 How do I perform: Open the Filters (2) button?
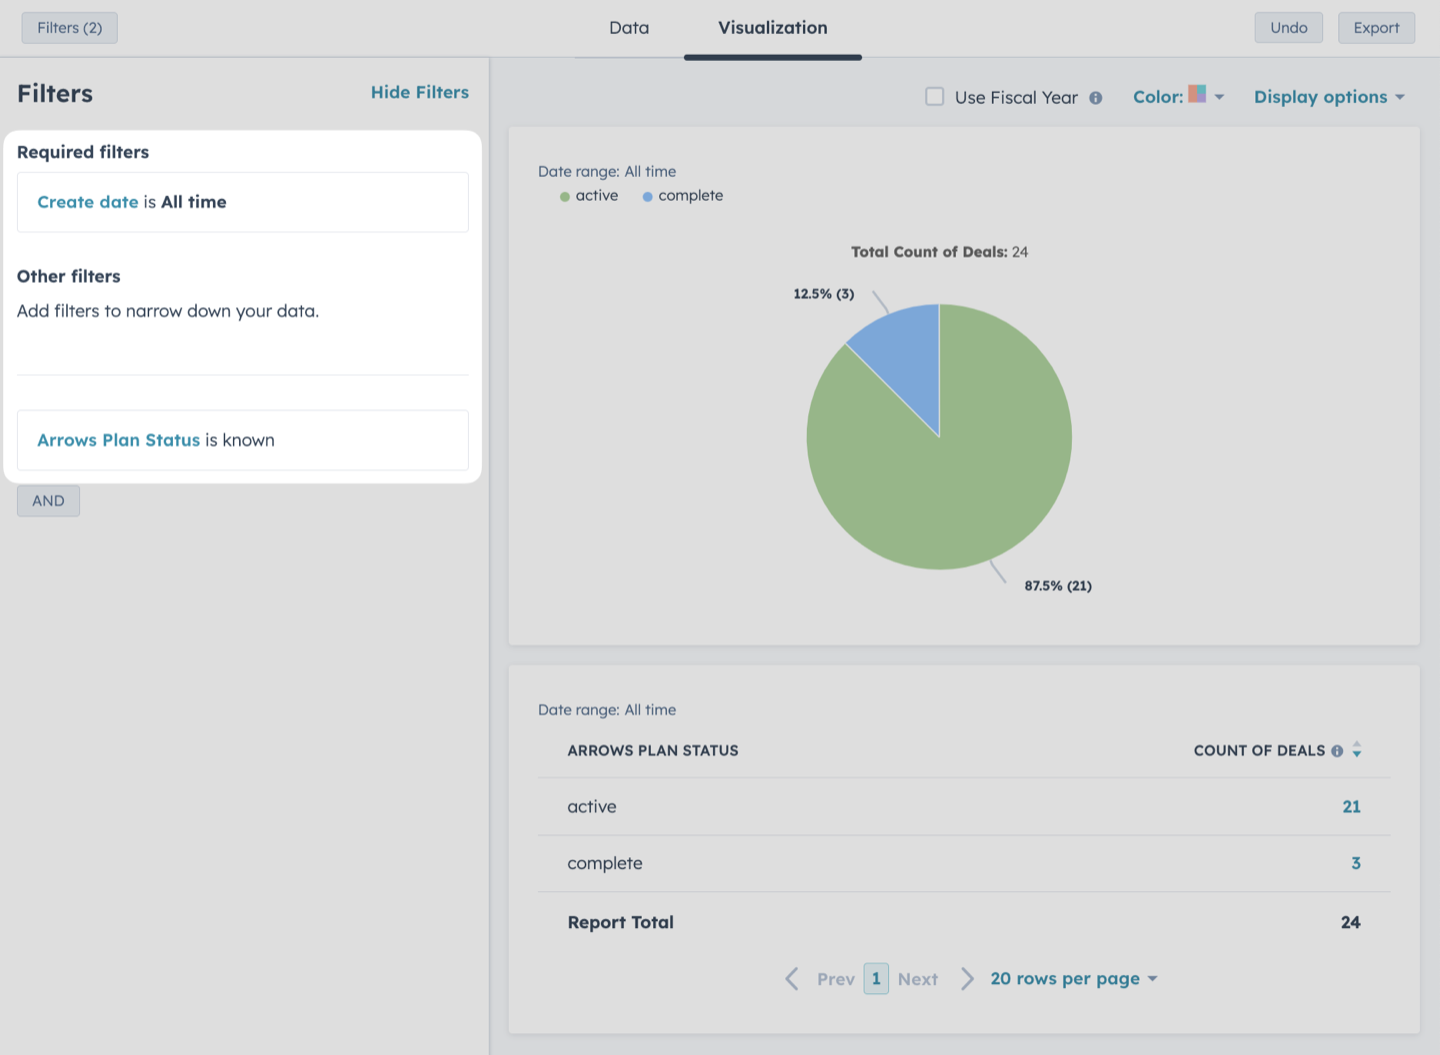pyautogui.click(x=70, y=28)
